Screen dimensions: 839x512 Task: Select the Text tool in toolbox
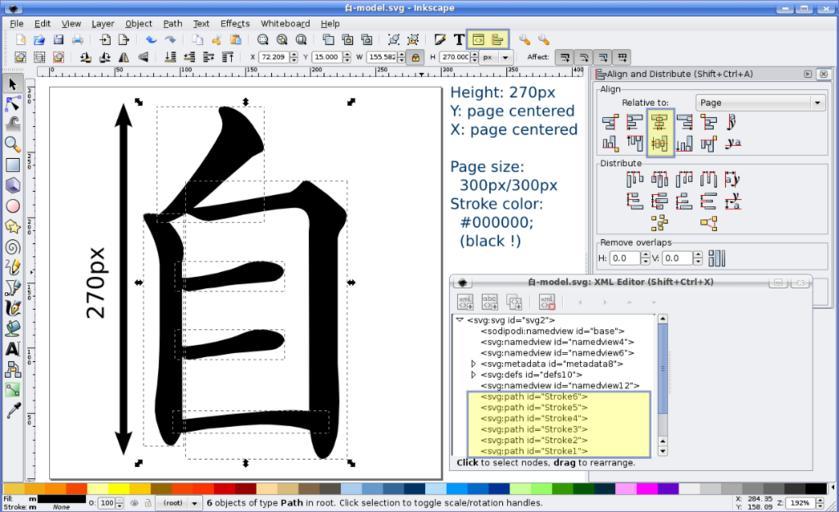12,349
